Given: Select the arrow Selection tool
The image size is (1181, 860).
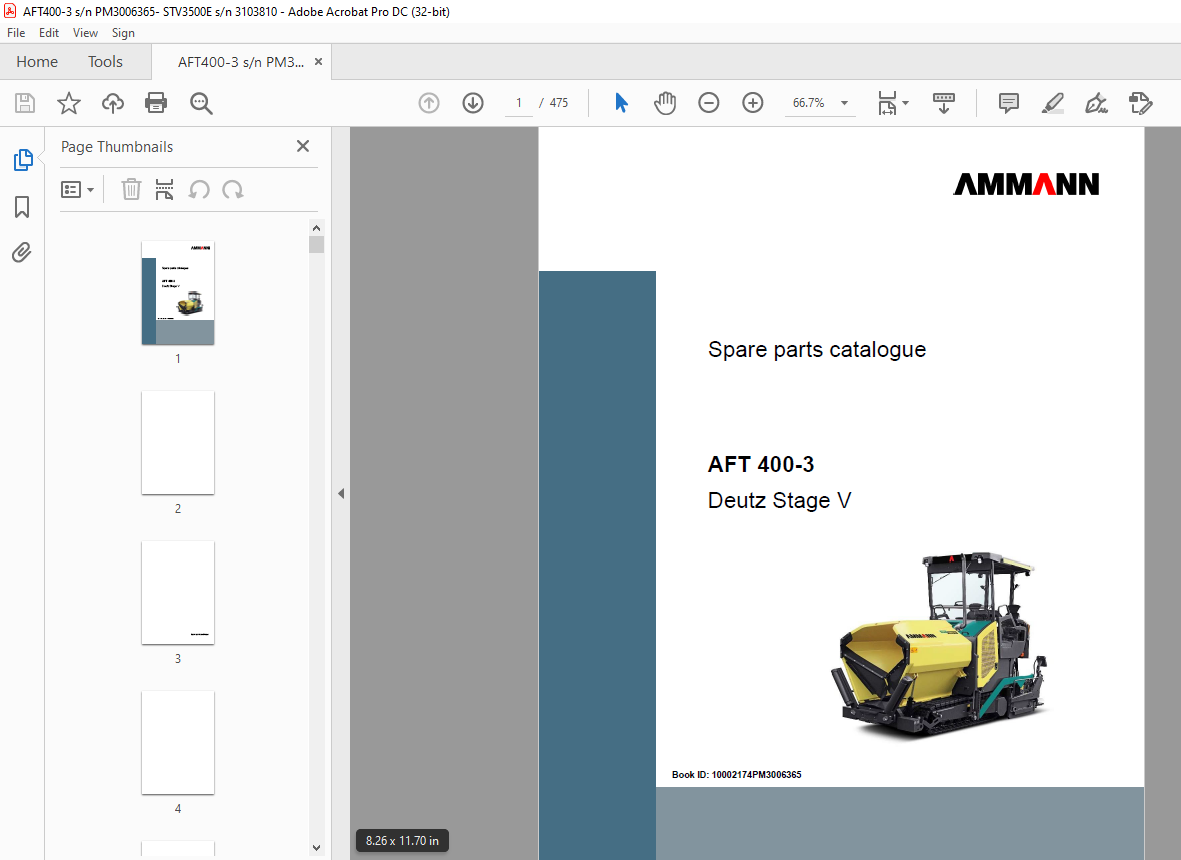Looking at the screenshot, I should [621, 103].
